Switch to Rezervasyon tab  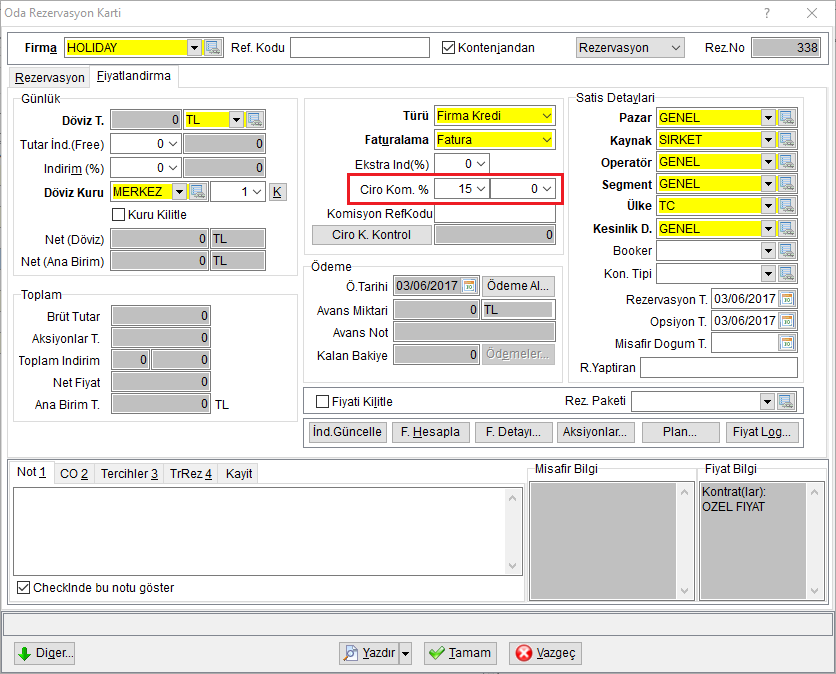[50, 78]
